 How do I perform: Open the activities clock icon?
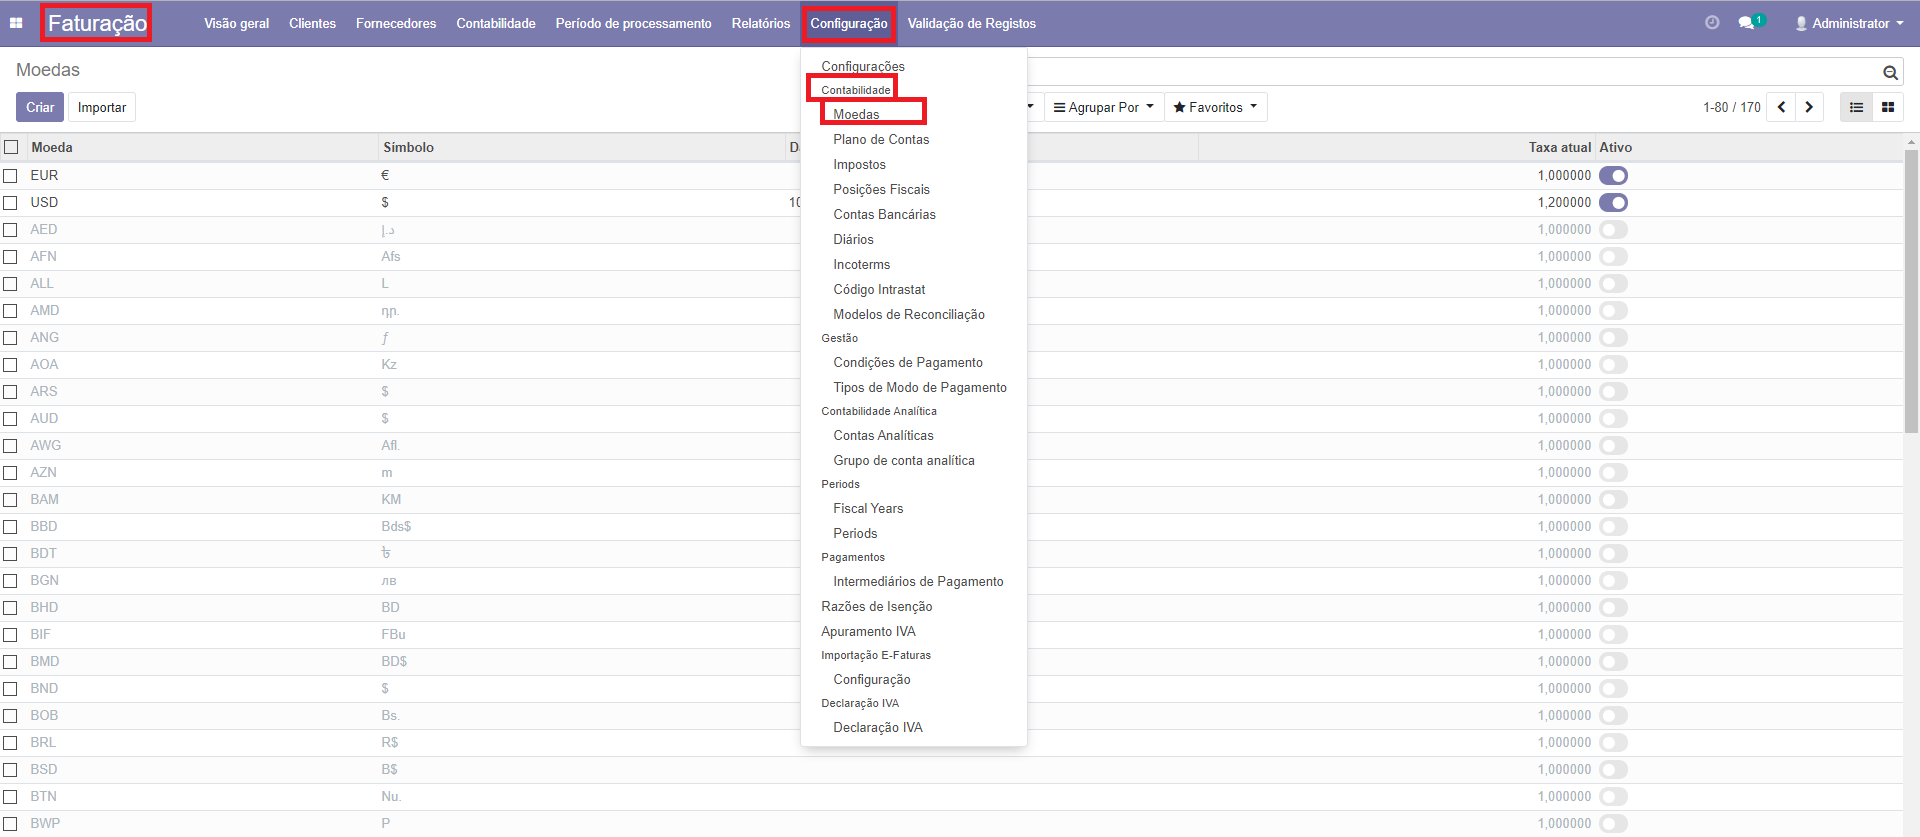[1712, 23]
